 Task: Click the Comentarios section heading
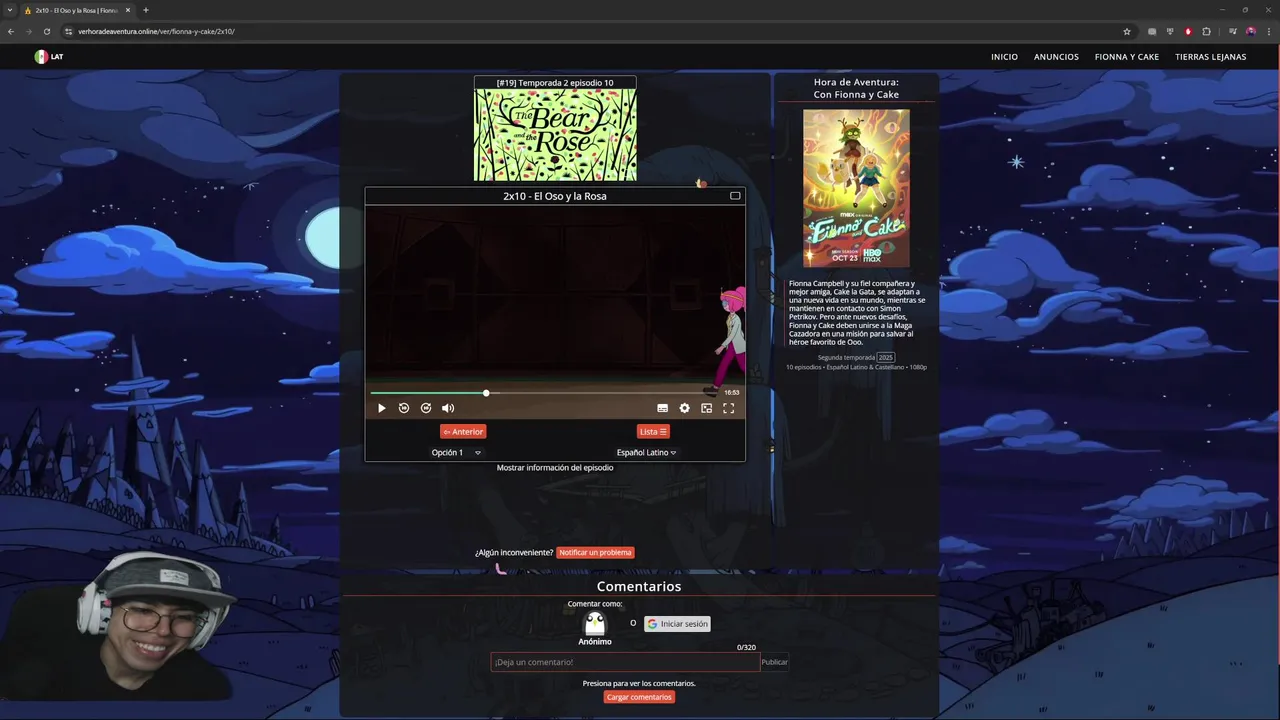click(639, 586)
